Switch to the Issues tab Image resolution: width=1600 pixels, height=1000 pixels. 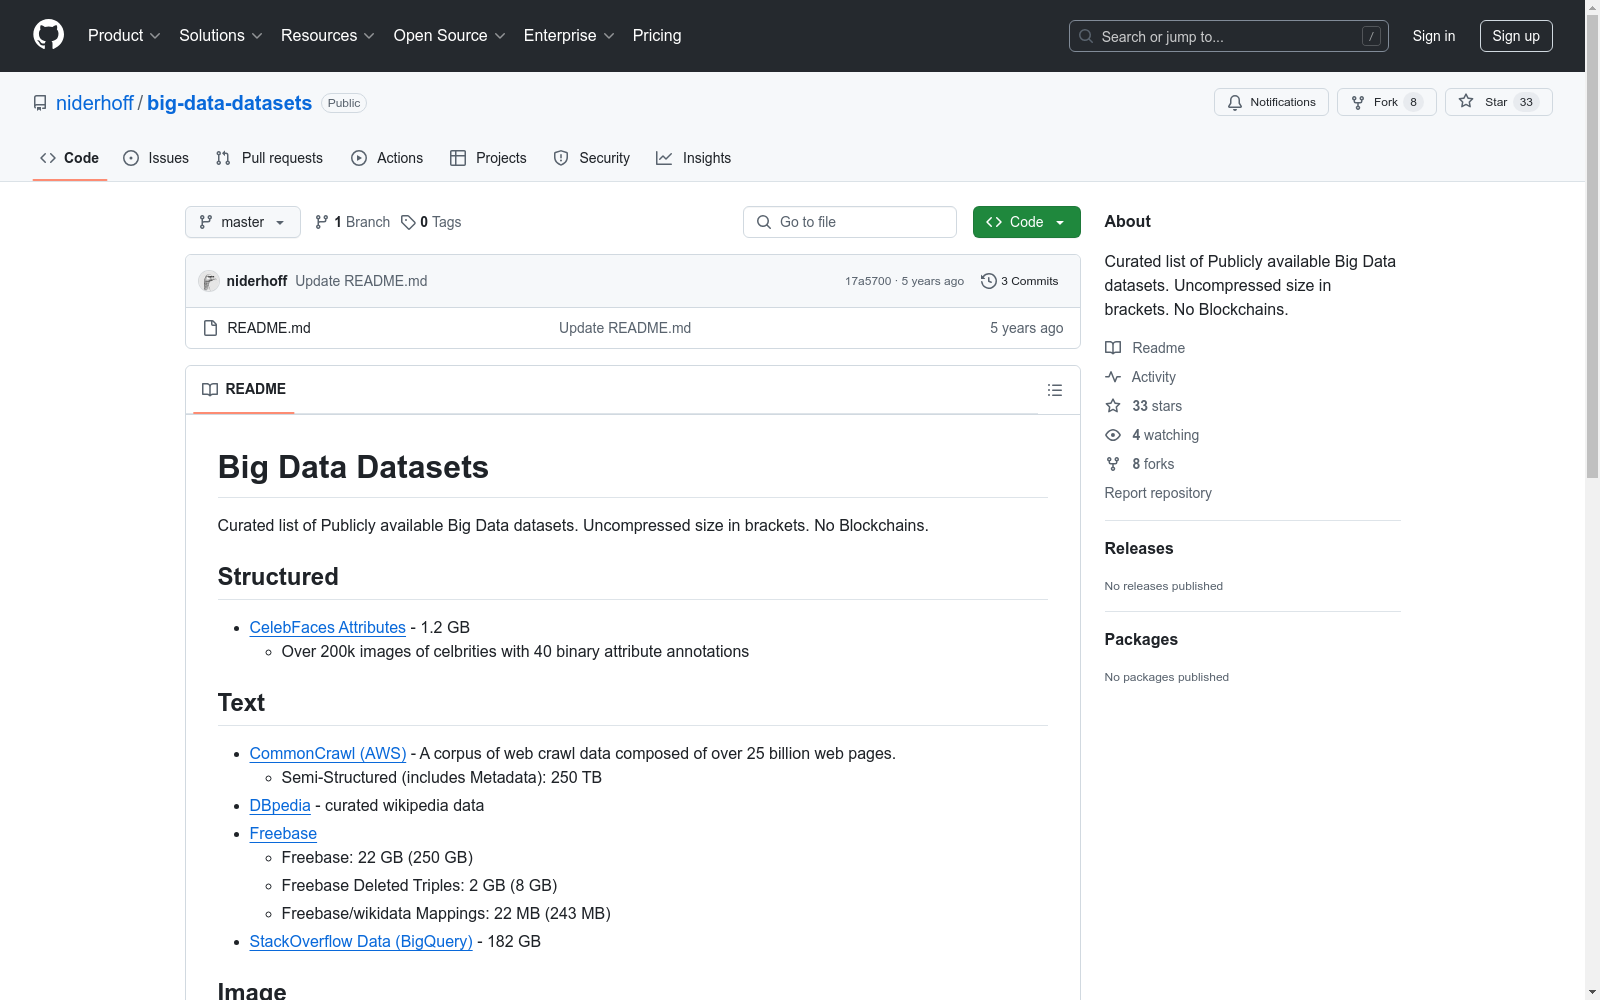(x=156, y=158)
